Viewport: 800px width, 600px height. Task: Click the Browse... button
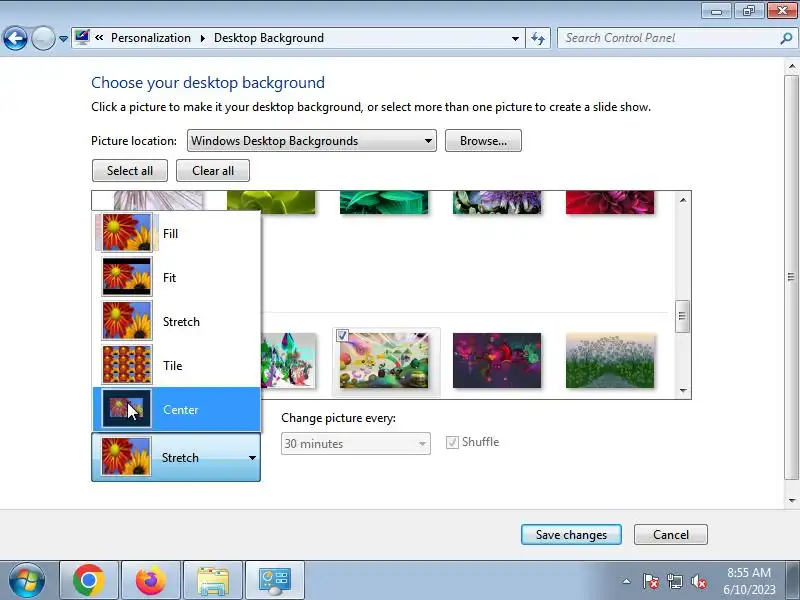483,141
